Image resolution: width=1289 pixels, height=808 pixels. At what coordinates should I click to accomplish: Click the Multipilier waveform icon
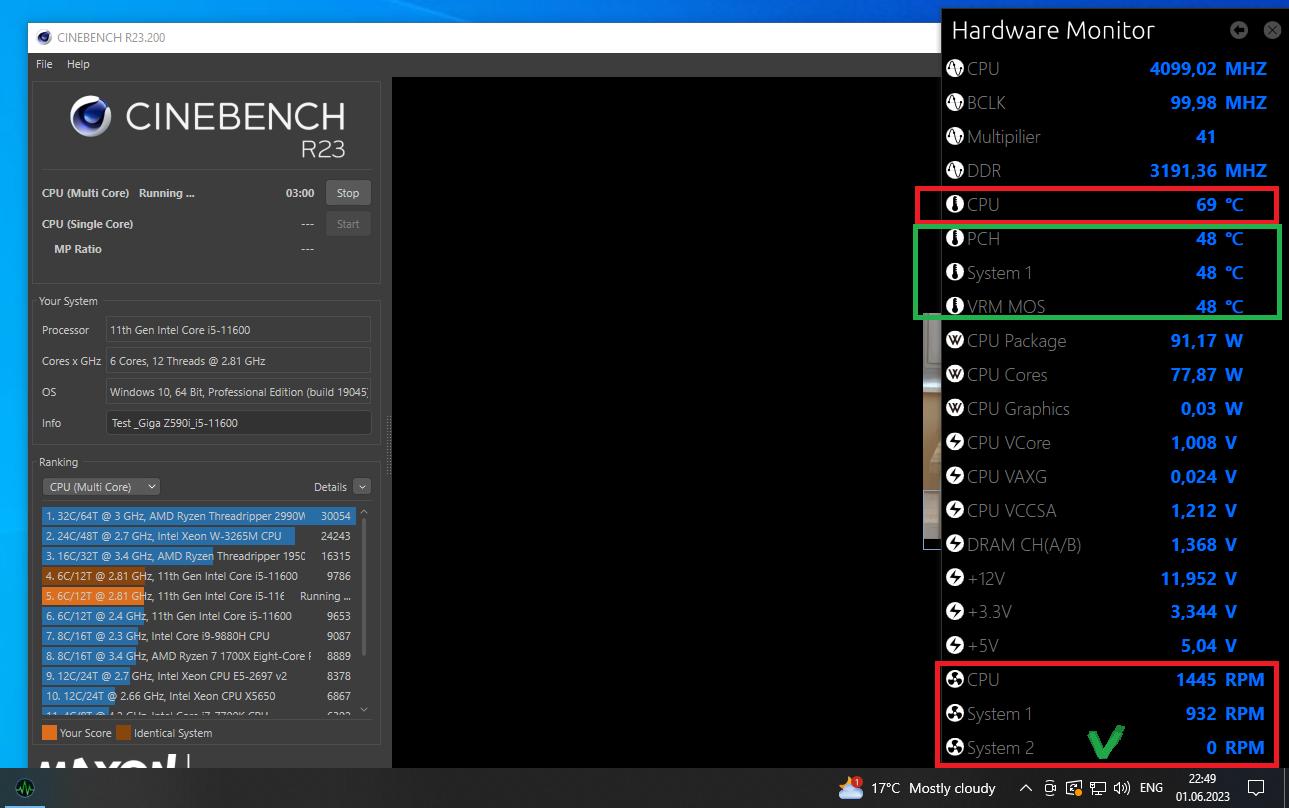coord(955,137)
